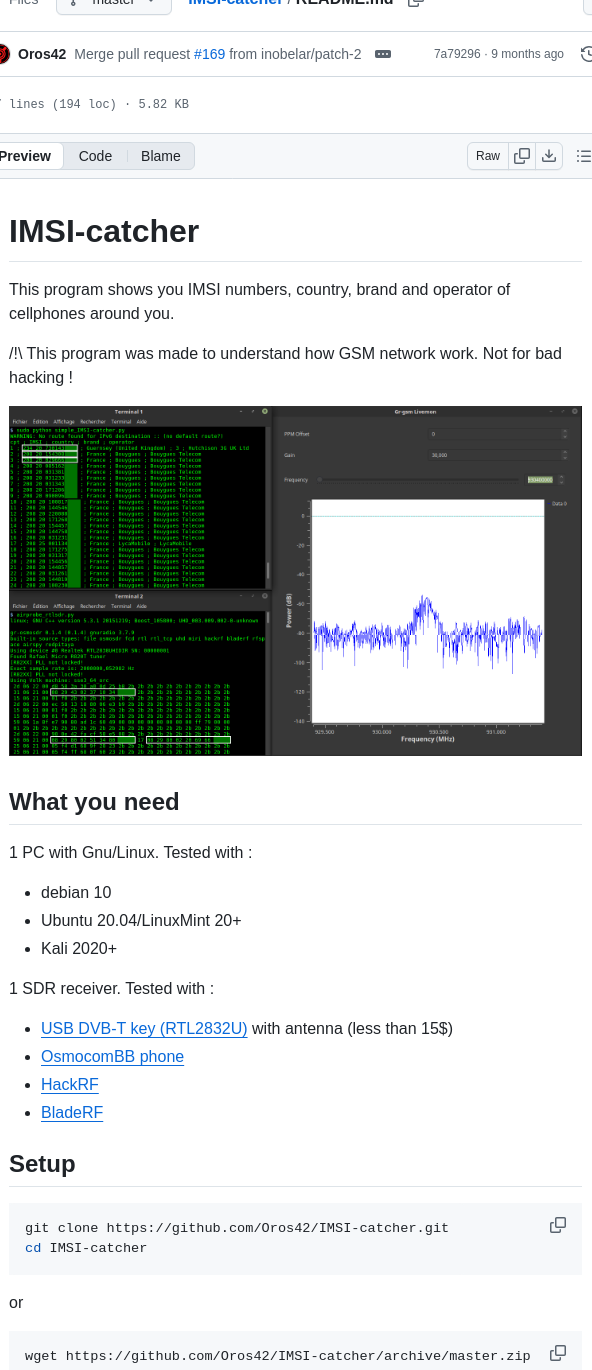The width and height of the screenshot is (592, 1370).
Task: Click the Oros42 avatar image
Action: (3, 54)
